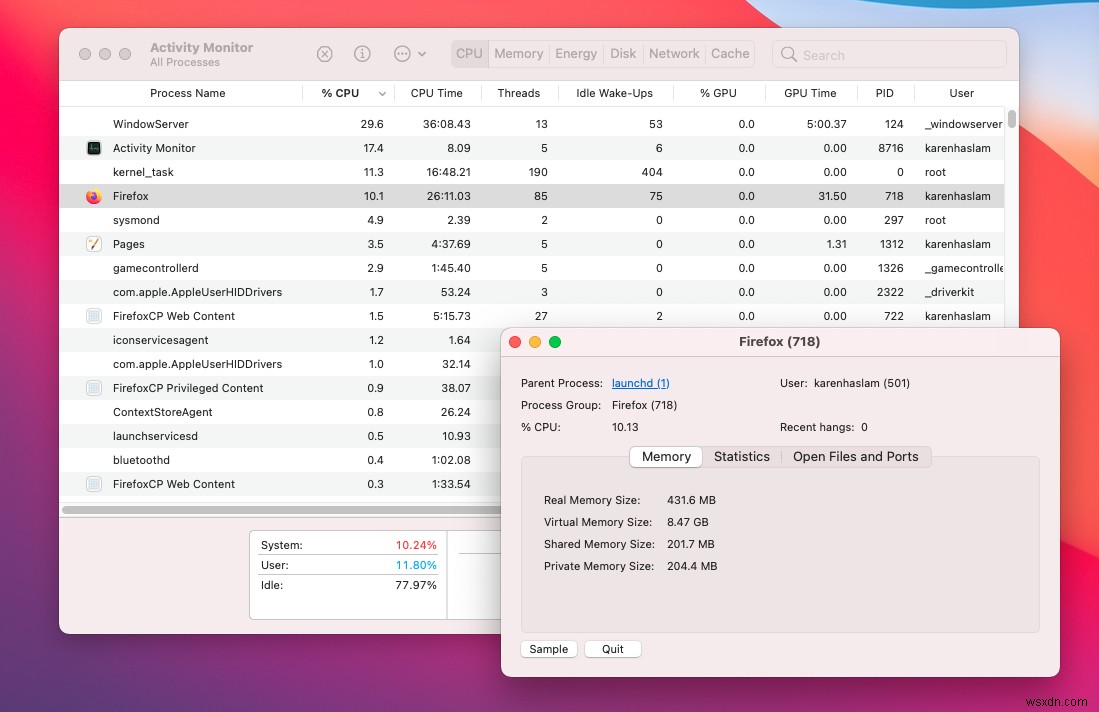The width and height of the screenshot is (1099, 712).
Task: Click the inspect process info icon
Action: pos(363,54)
